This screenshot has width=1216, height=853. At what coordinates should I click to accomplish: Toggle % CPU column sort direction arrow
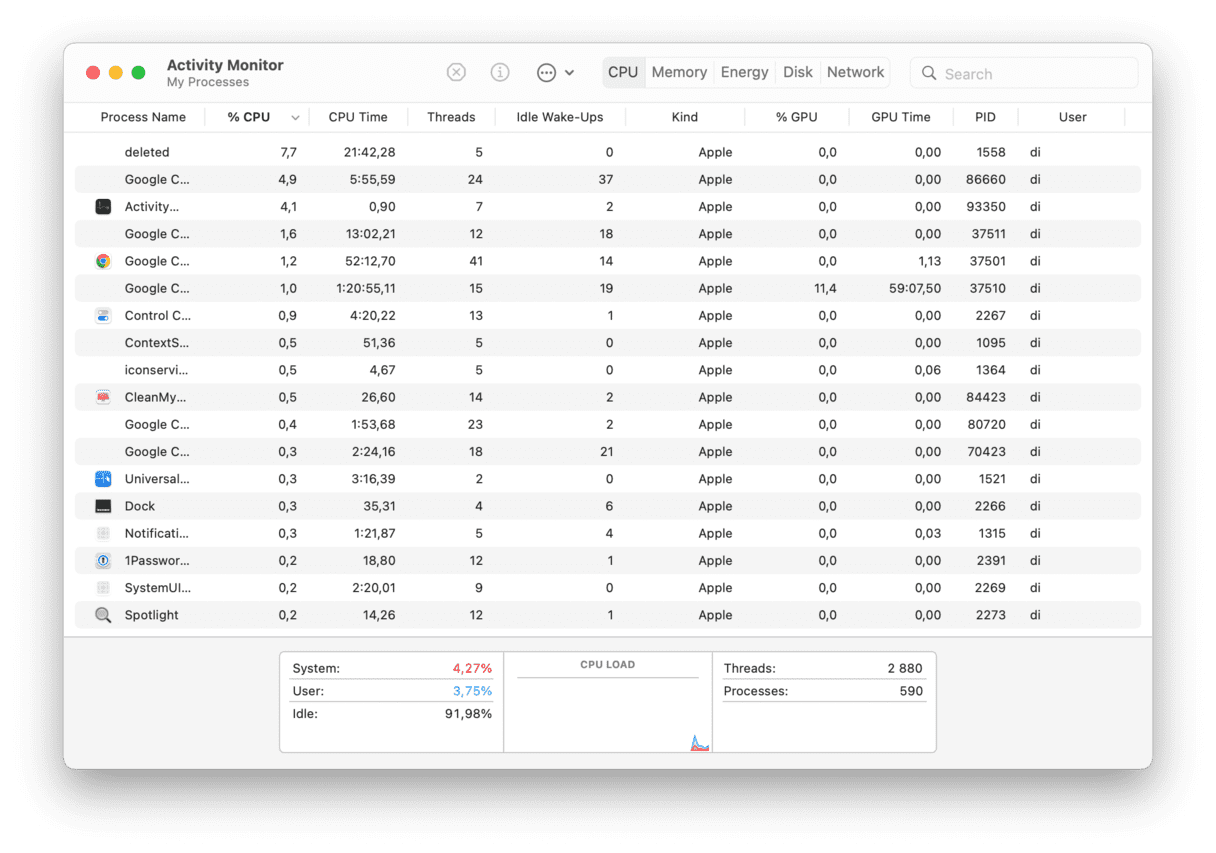pyautogui.click(x=295, y=118)
